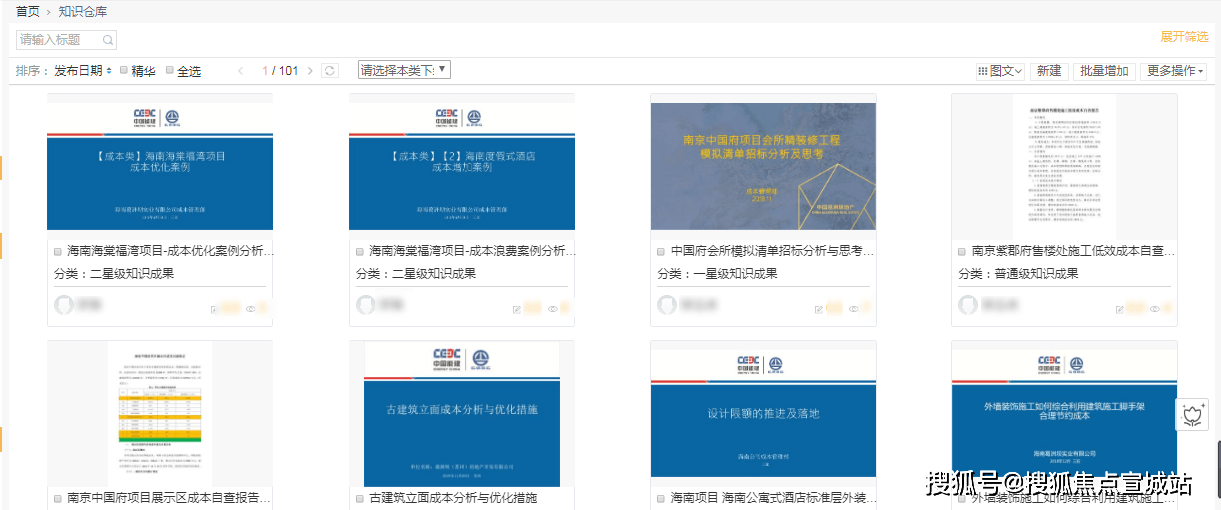Open the 发布日期 sort order dropdown

click(83, 71)
